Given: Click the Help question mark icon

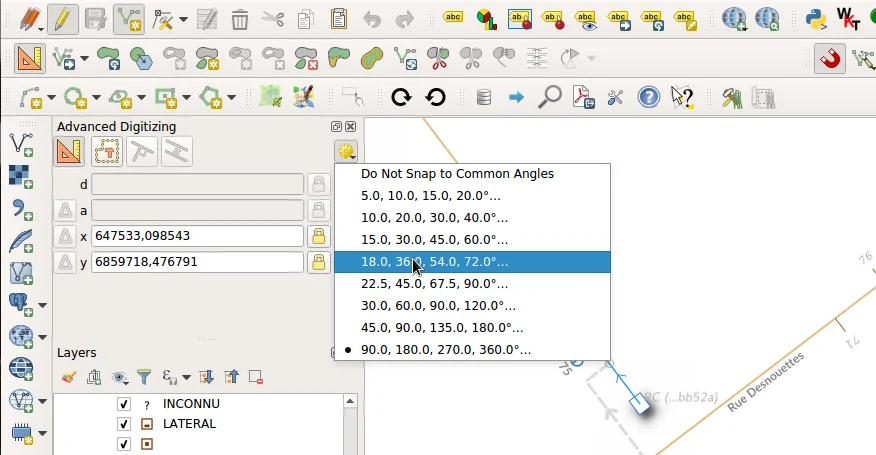Looking at the screenshot, I should tap(648, 97).
